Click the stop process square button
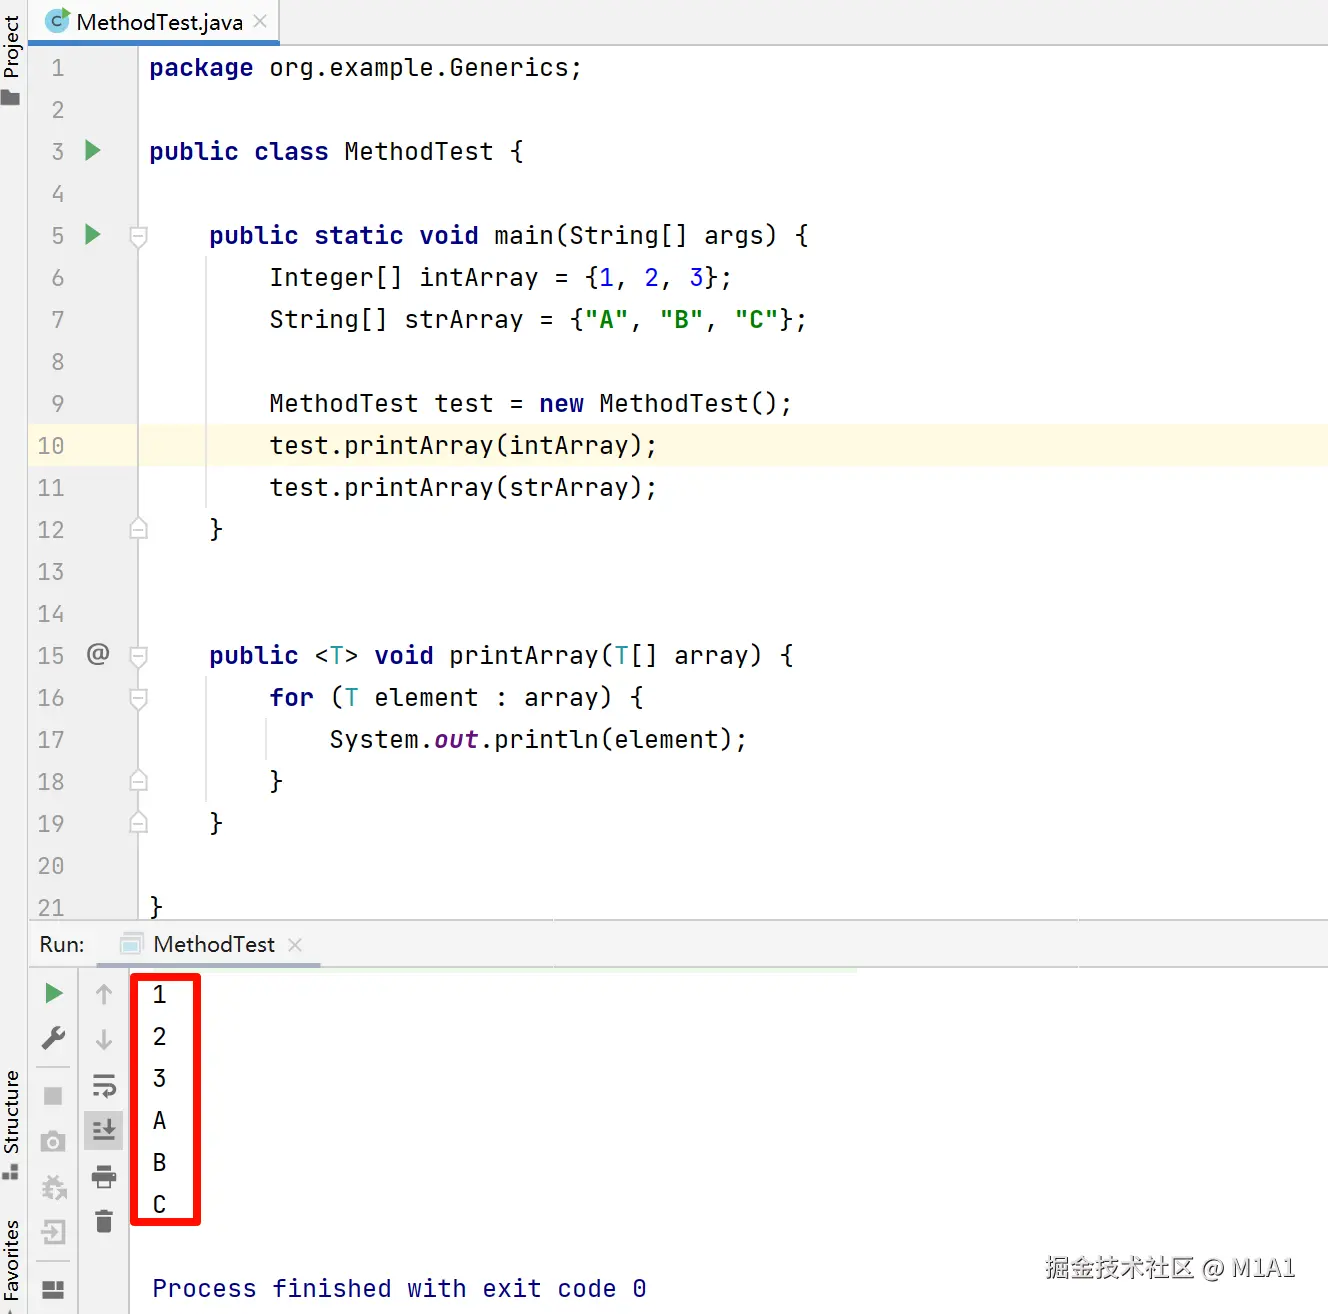This screenshot has width=1328, height=1314. [x=54, y=1096]
